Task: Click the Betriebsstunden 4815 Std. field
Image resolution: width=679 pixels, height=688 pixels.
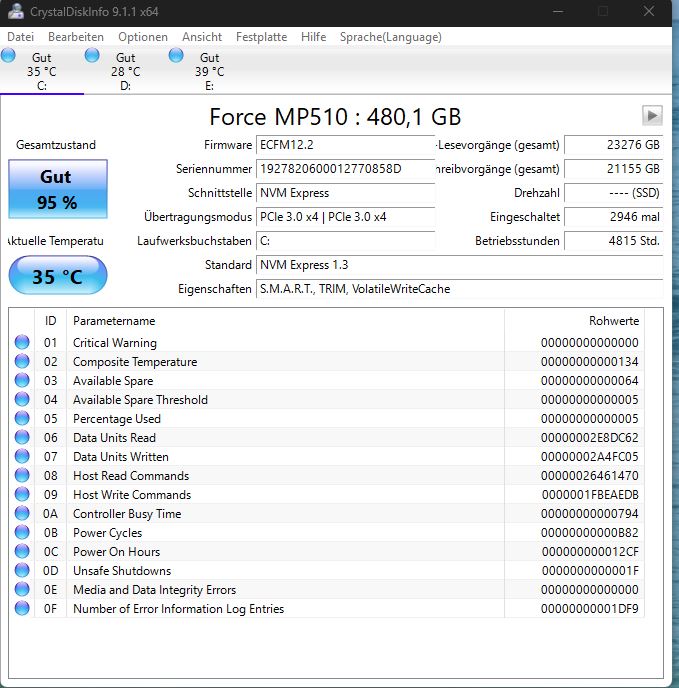Action: point(614,241)
